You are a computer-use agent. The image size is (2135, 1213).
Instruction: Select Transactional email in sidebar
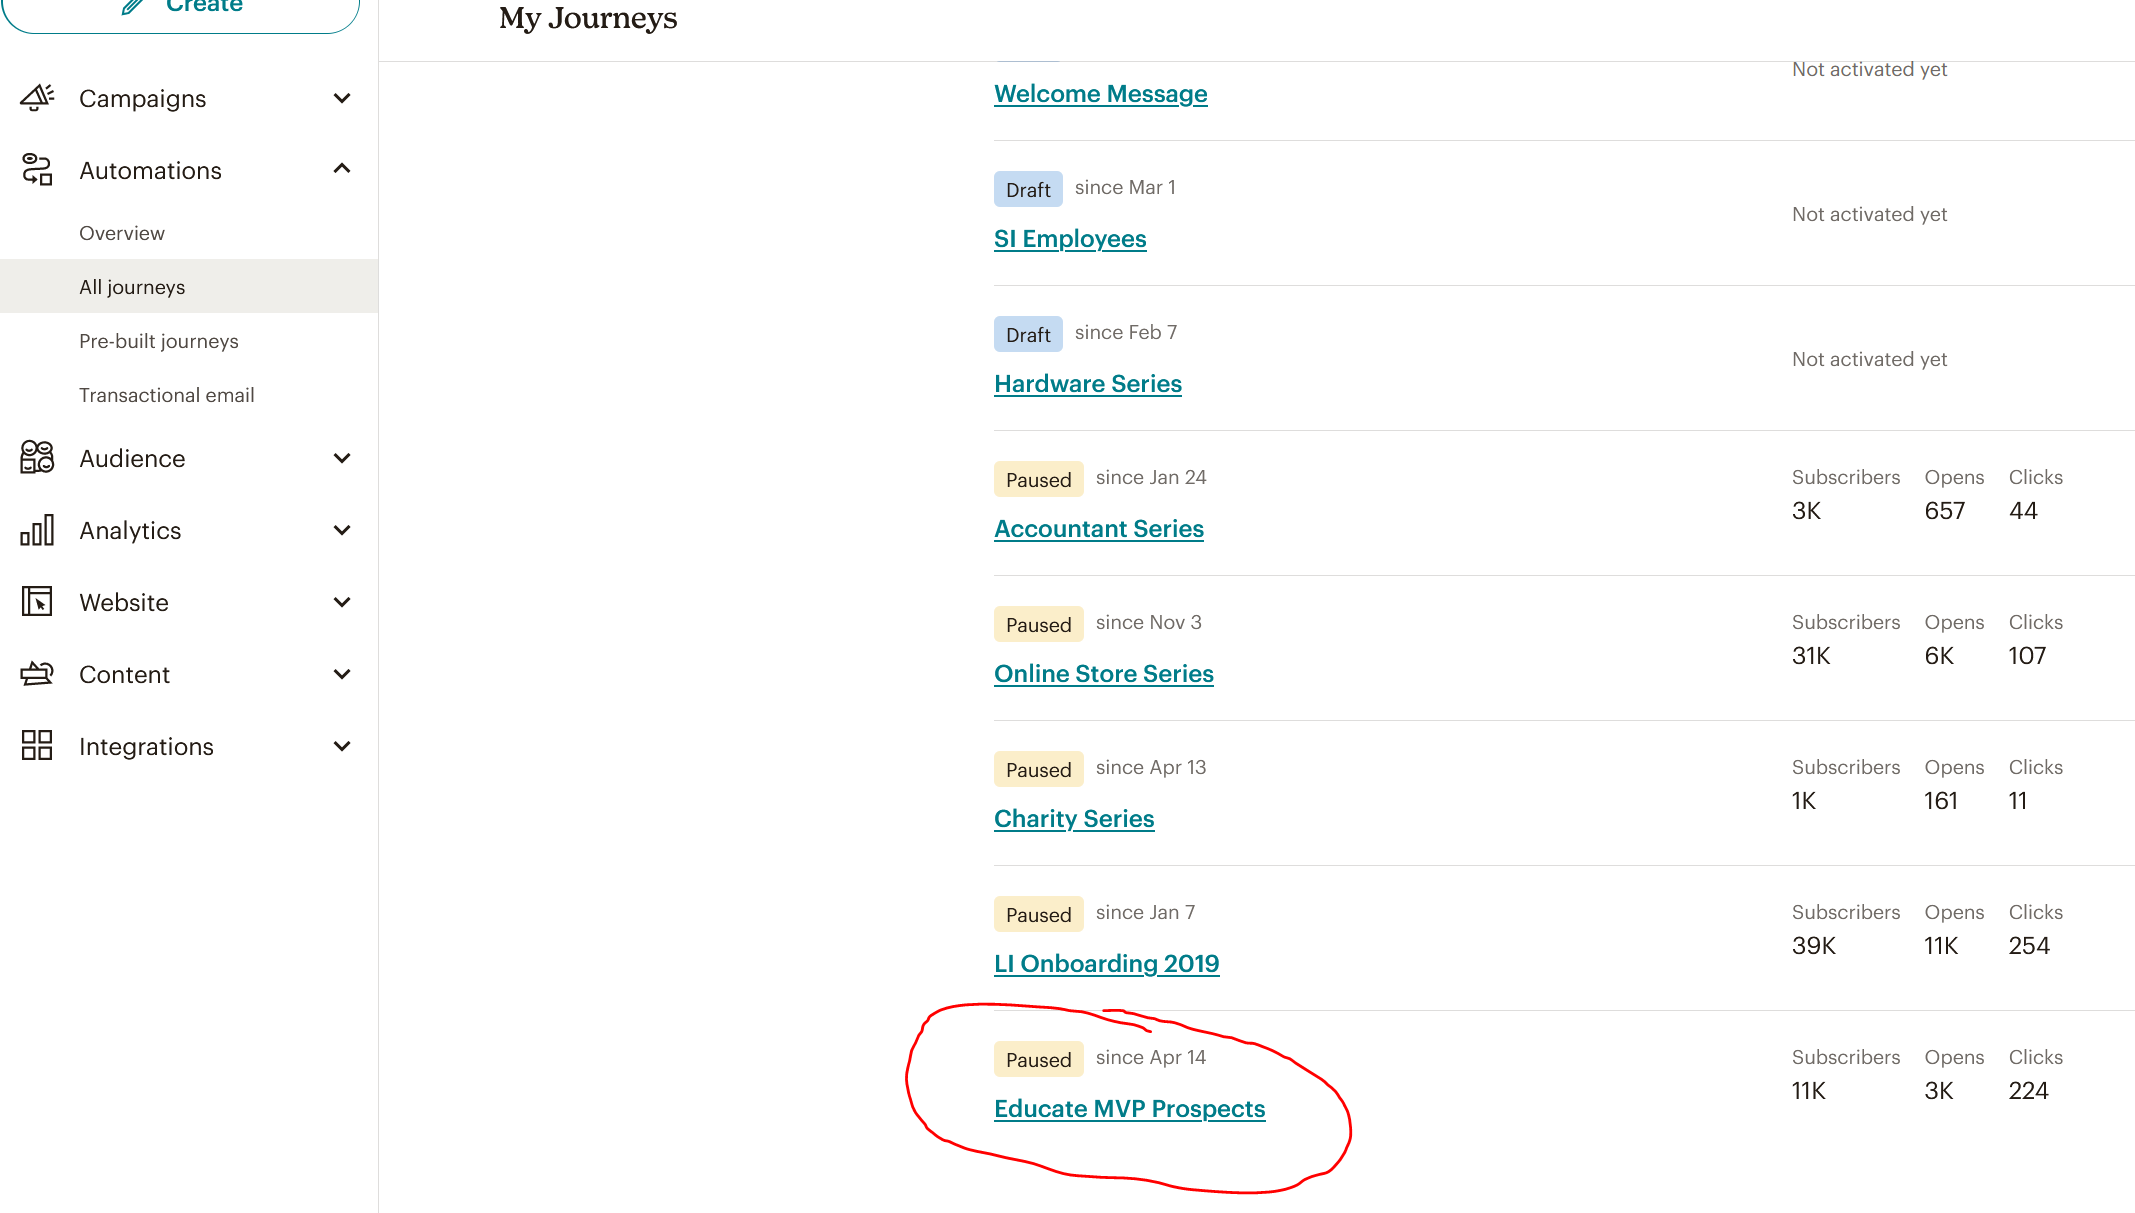167,395
